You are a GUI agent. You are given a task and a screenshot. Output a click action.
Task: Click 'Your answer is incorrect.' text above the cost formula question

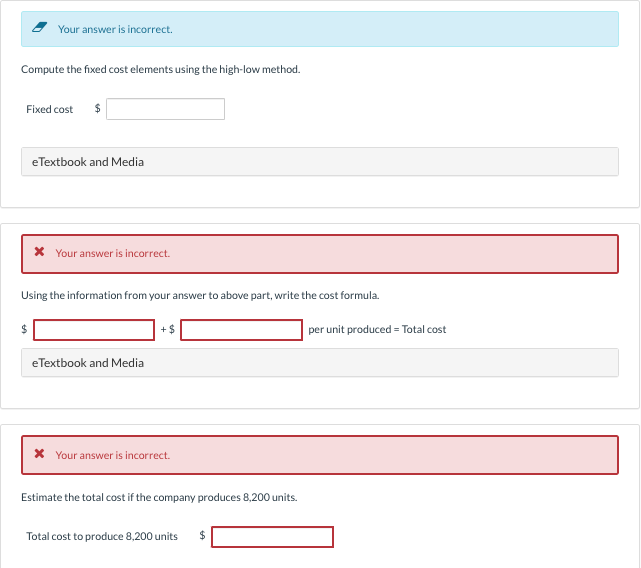113,253
